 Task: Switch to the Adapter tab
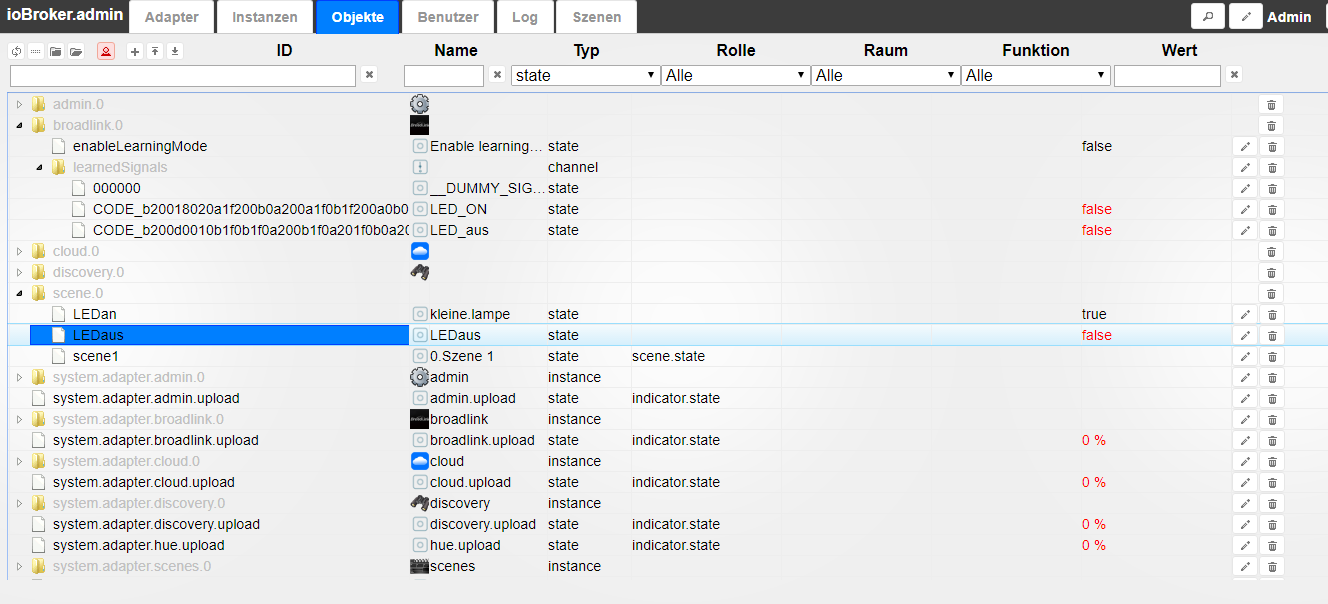[x=171, y=17]
